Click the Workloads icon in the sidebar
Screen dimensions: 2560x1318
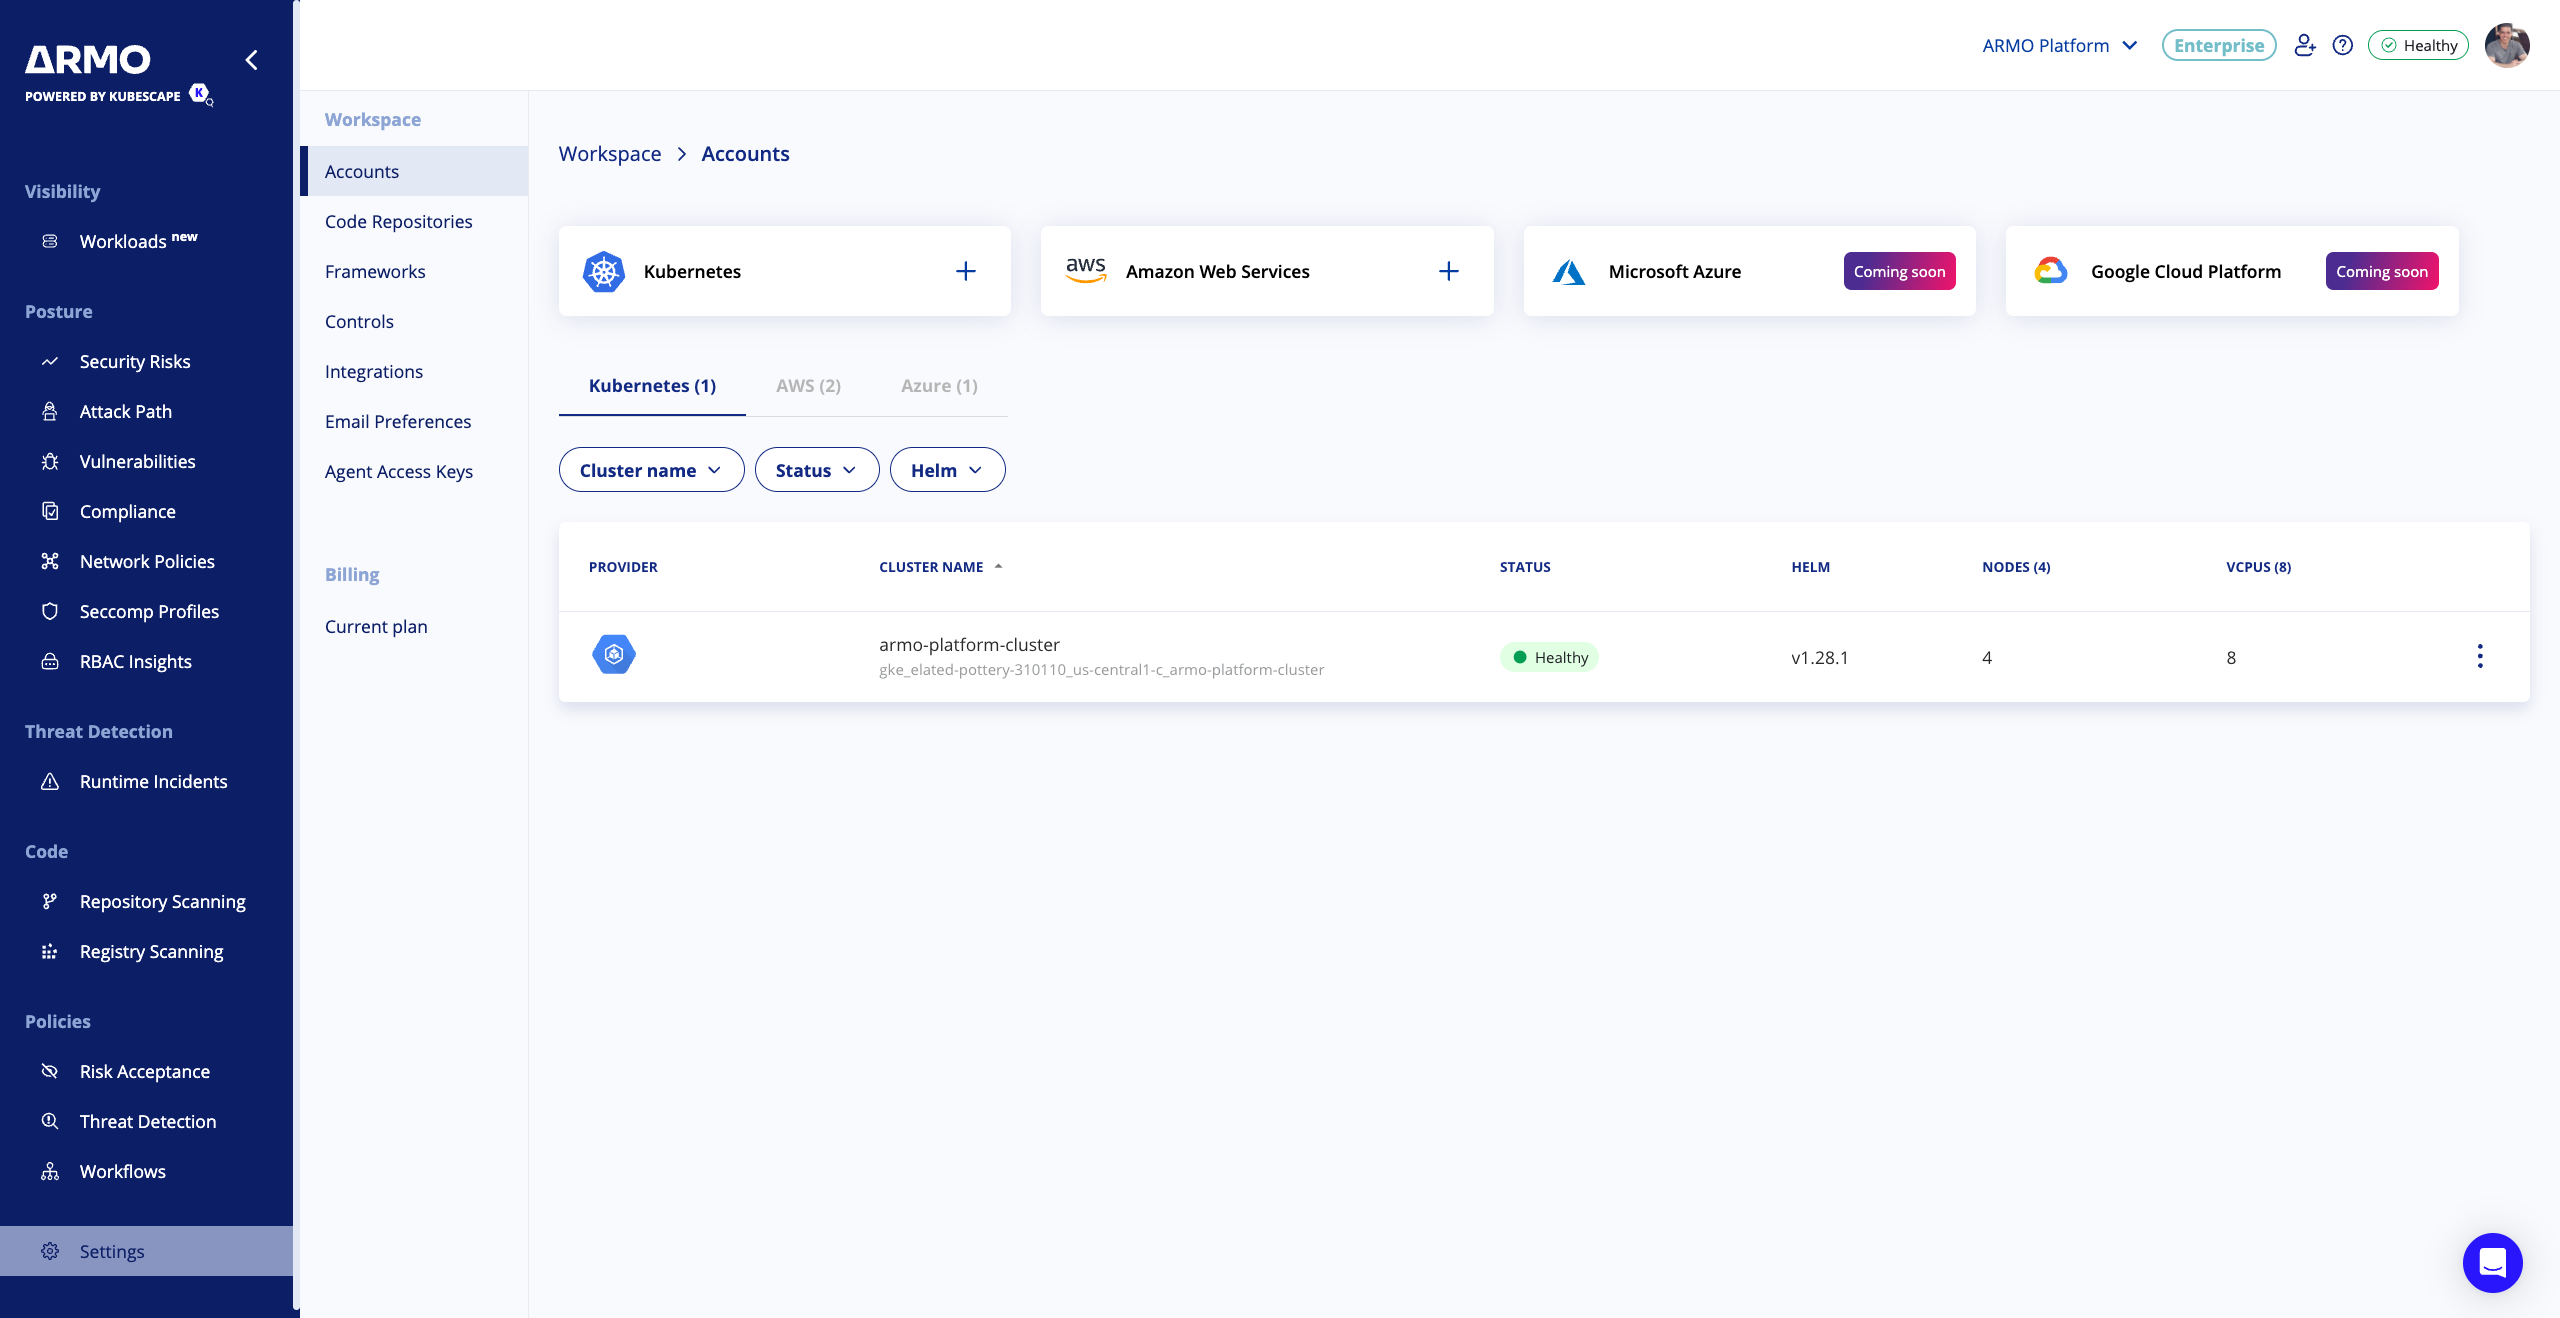click(50, 241)
